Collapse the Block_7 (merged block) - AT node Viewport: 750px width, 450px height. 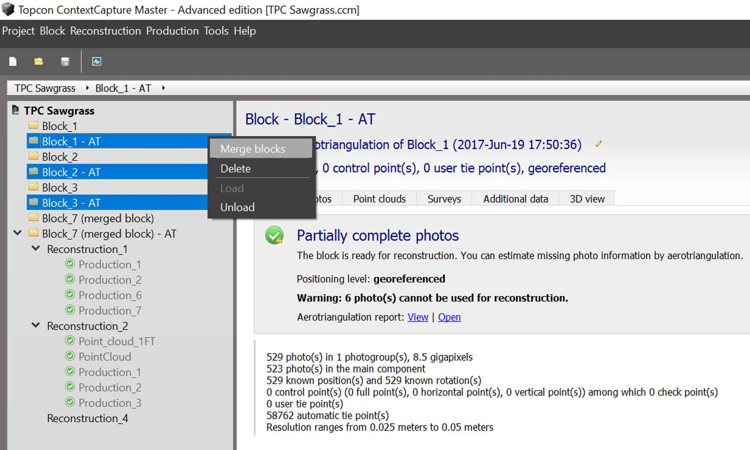click(x=17, y=233)
